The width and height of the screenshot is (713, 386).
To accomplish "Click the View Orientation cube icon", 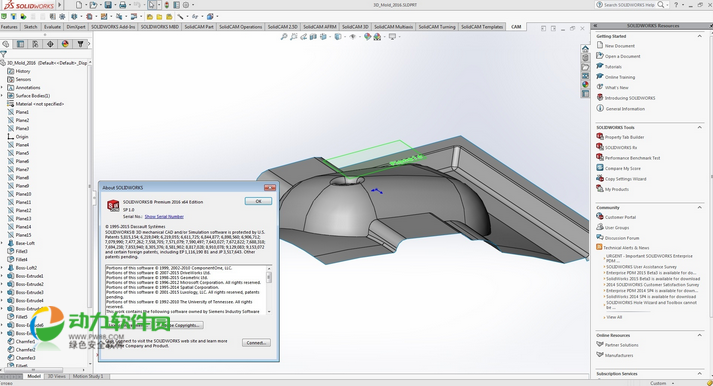I will click(x=323, y=36).
